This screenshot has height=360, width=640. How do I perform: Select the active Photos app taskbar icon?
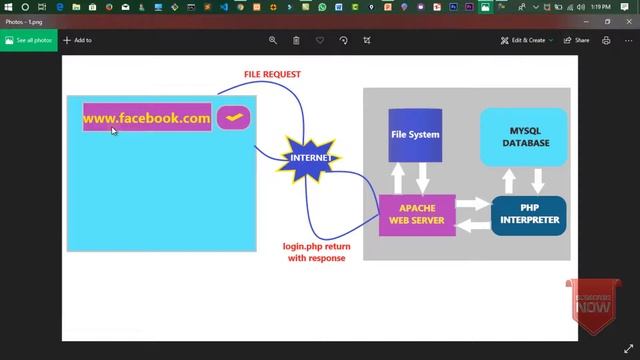pos(485,7)
